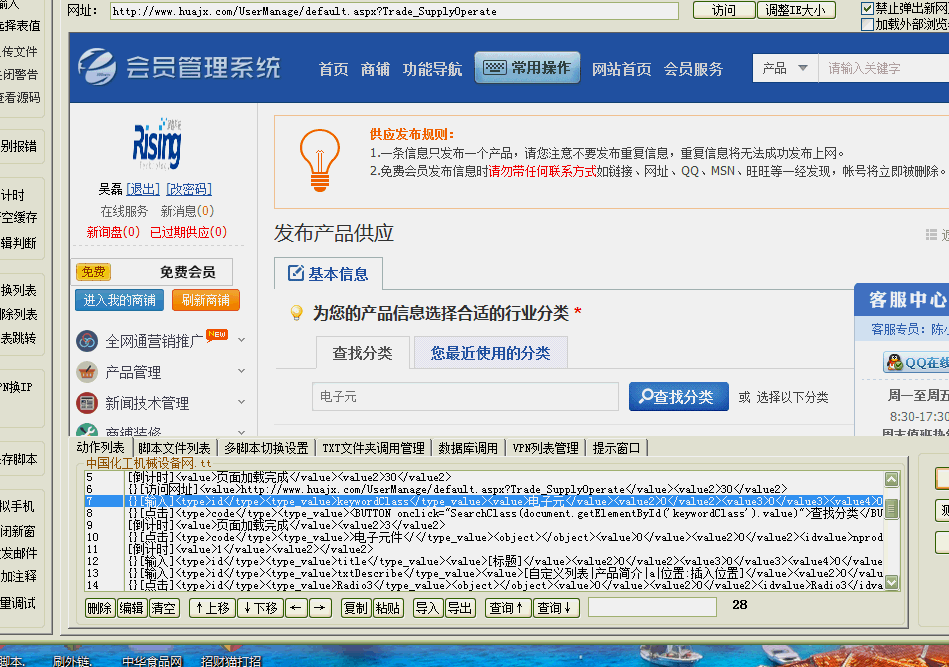Open the 产品 search type dropdown
This screenshot has width=949, height=667.
[785, 68]
